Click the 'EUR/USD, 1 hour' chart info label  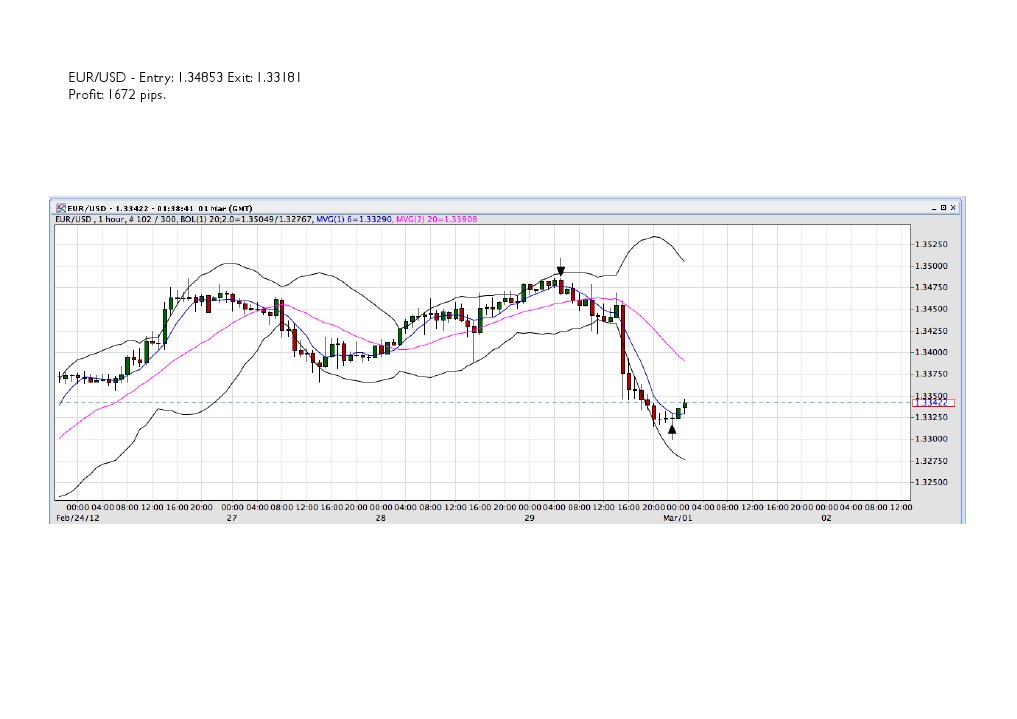point(90,220)
